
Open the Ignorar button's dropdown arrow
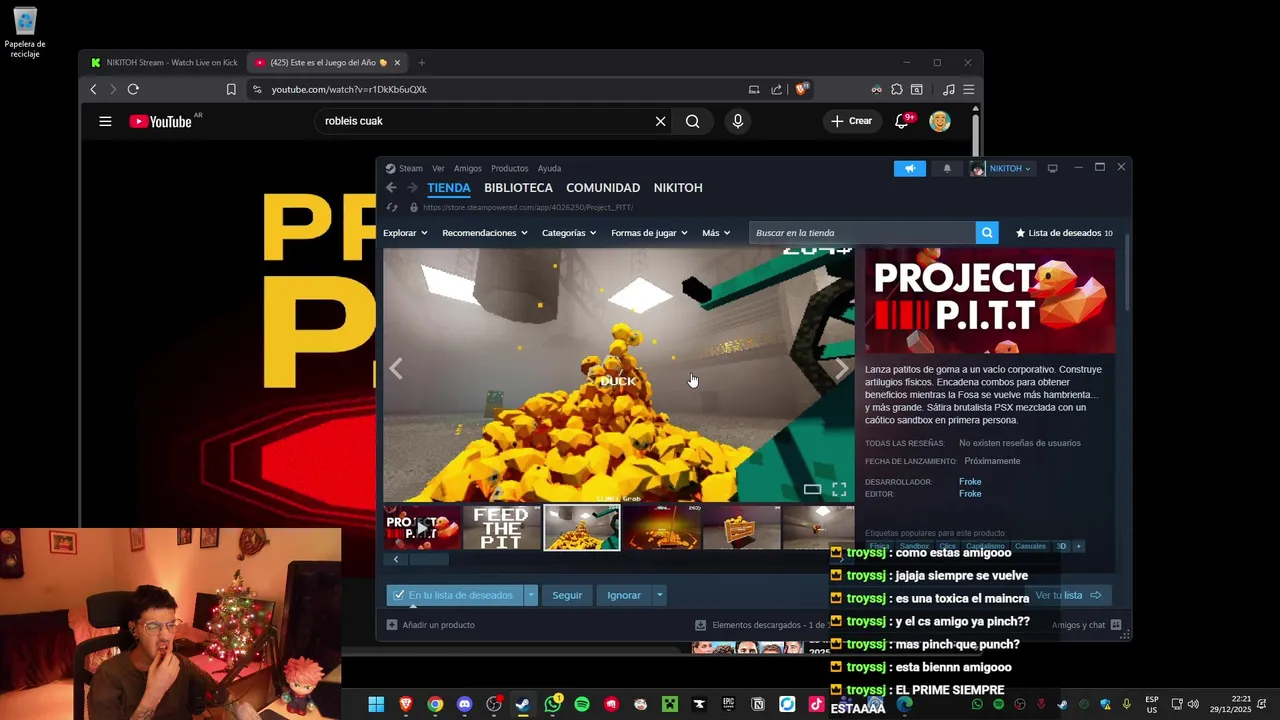659,595
